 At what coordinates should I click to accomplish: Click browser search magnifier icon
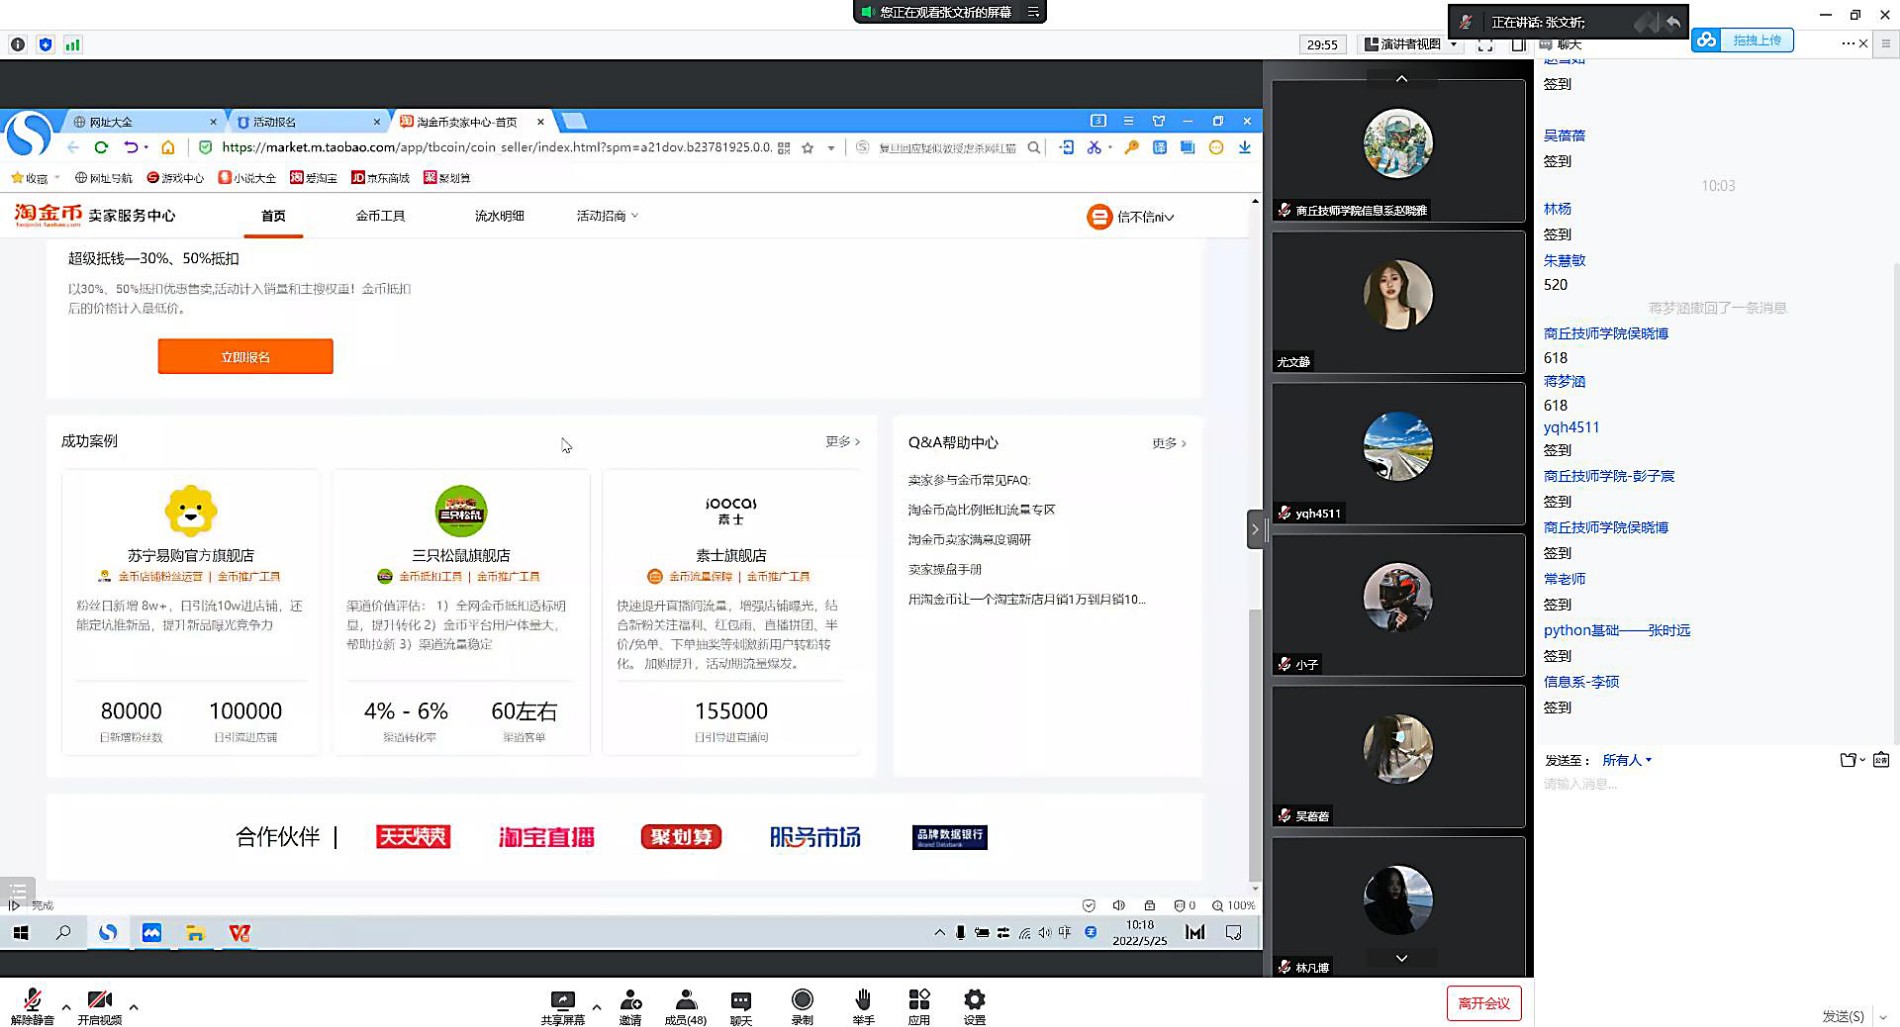(1034, 147)
